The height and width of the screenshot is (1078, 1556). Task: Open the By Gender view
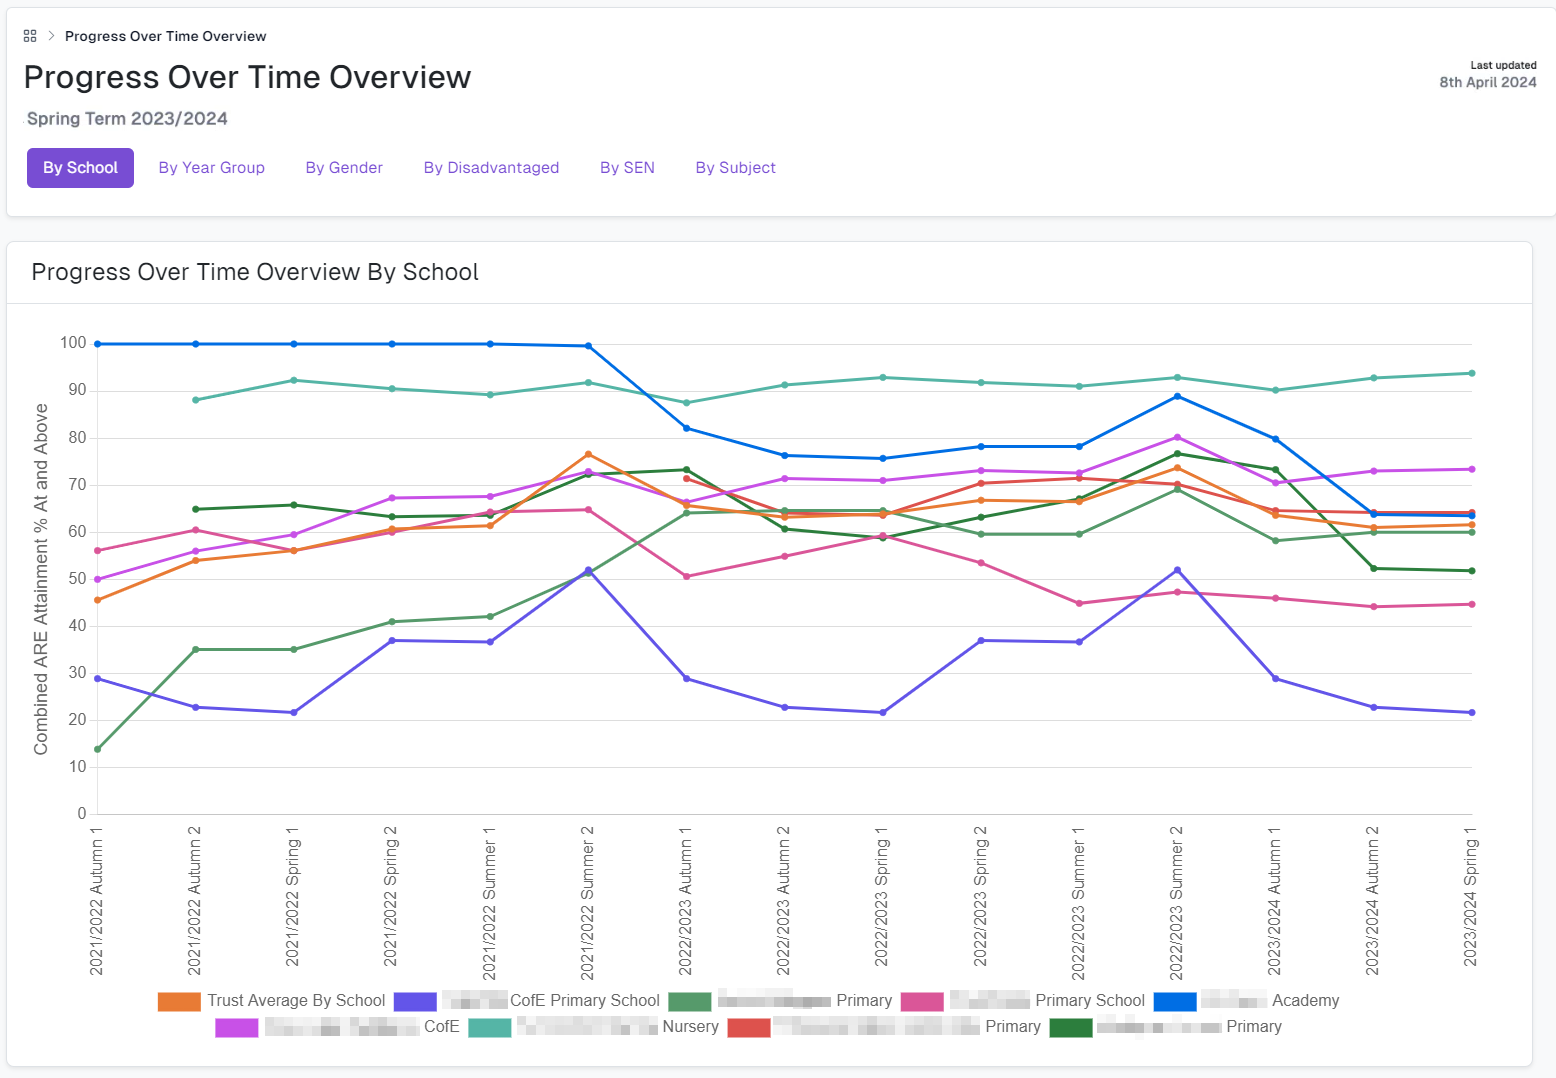344,168
